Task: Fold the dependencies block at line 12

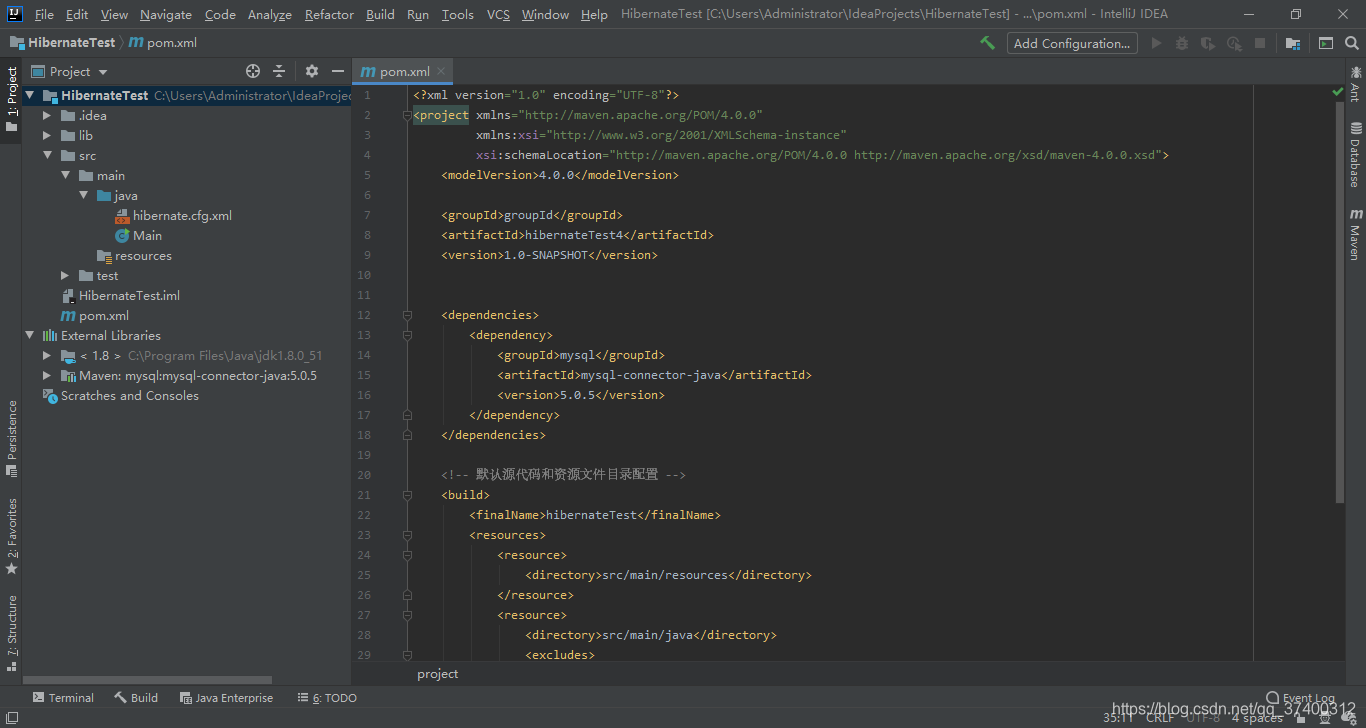Action: (x=407, y=315)
